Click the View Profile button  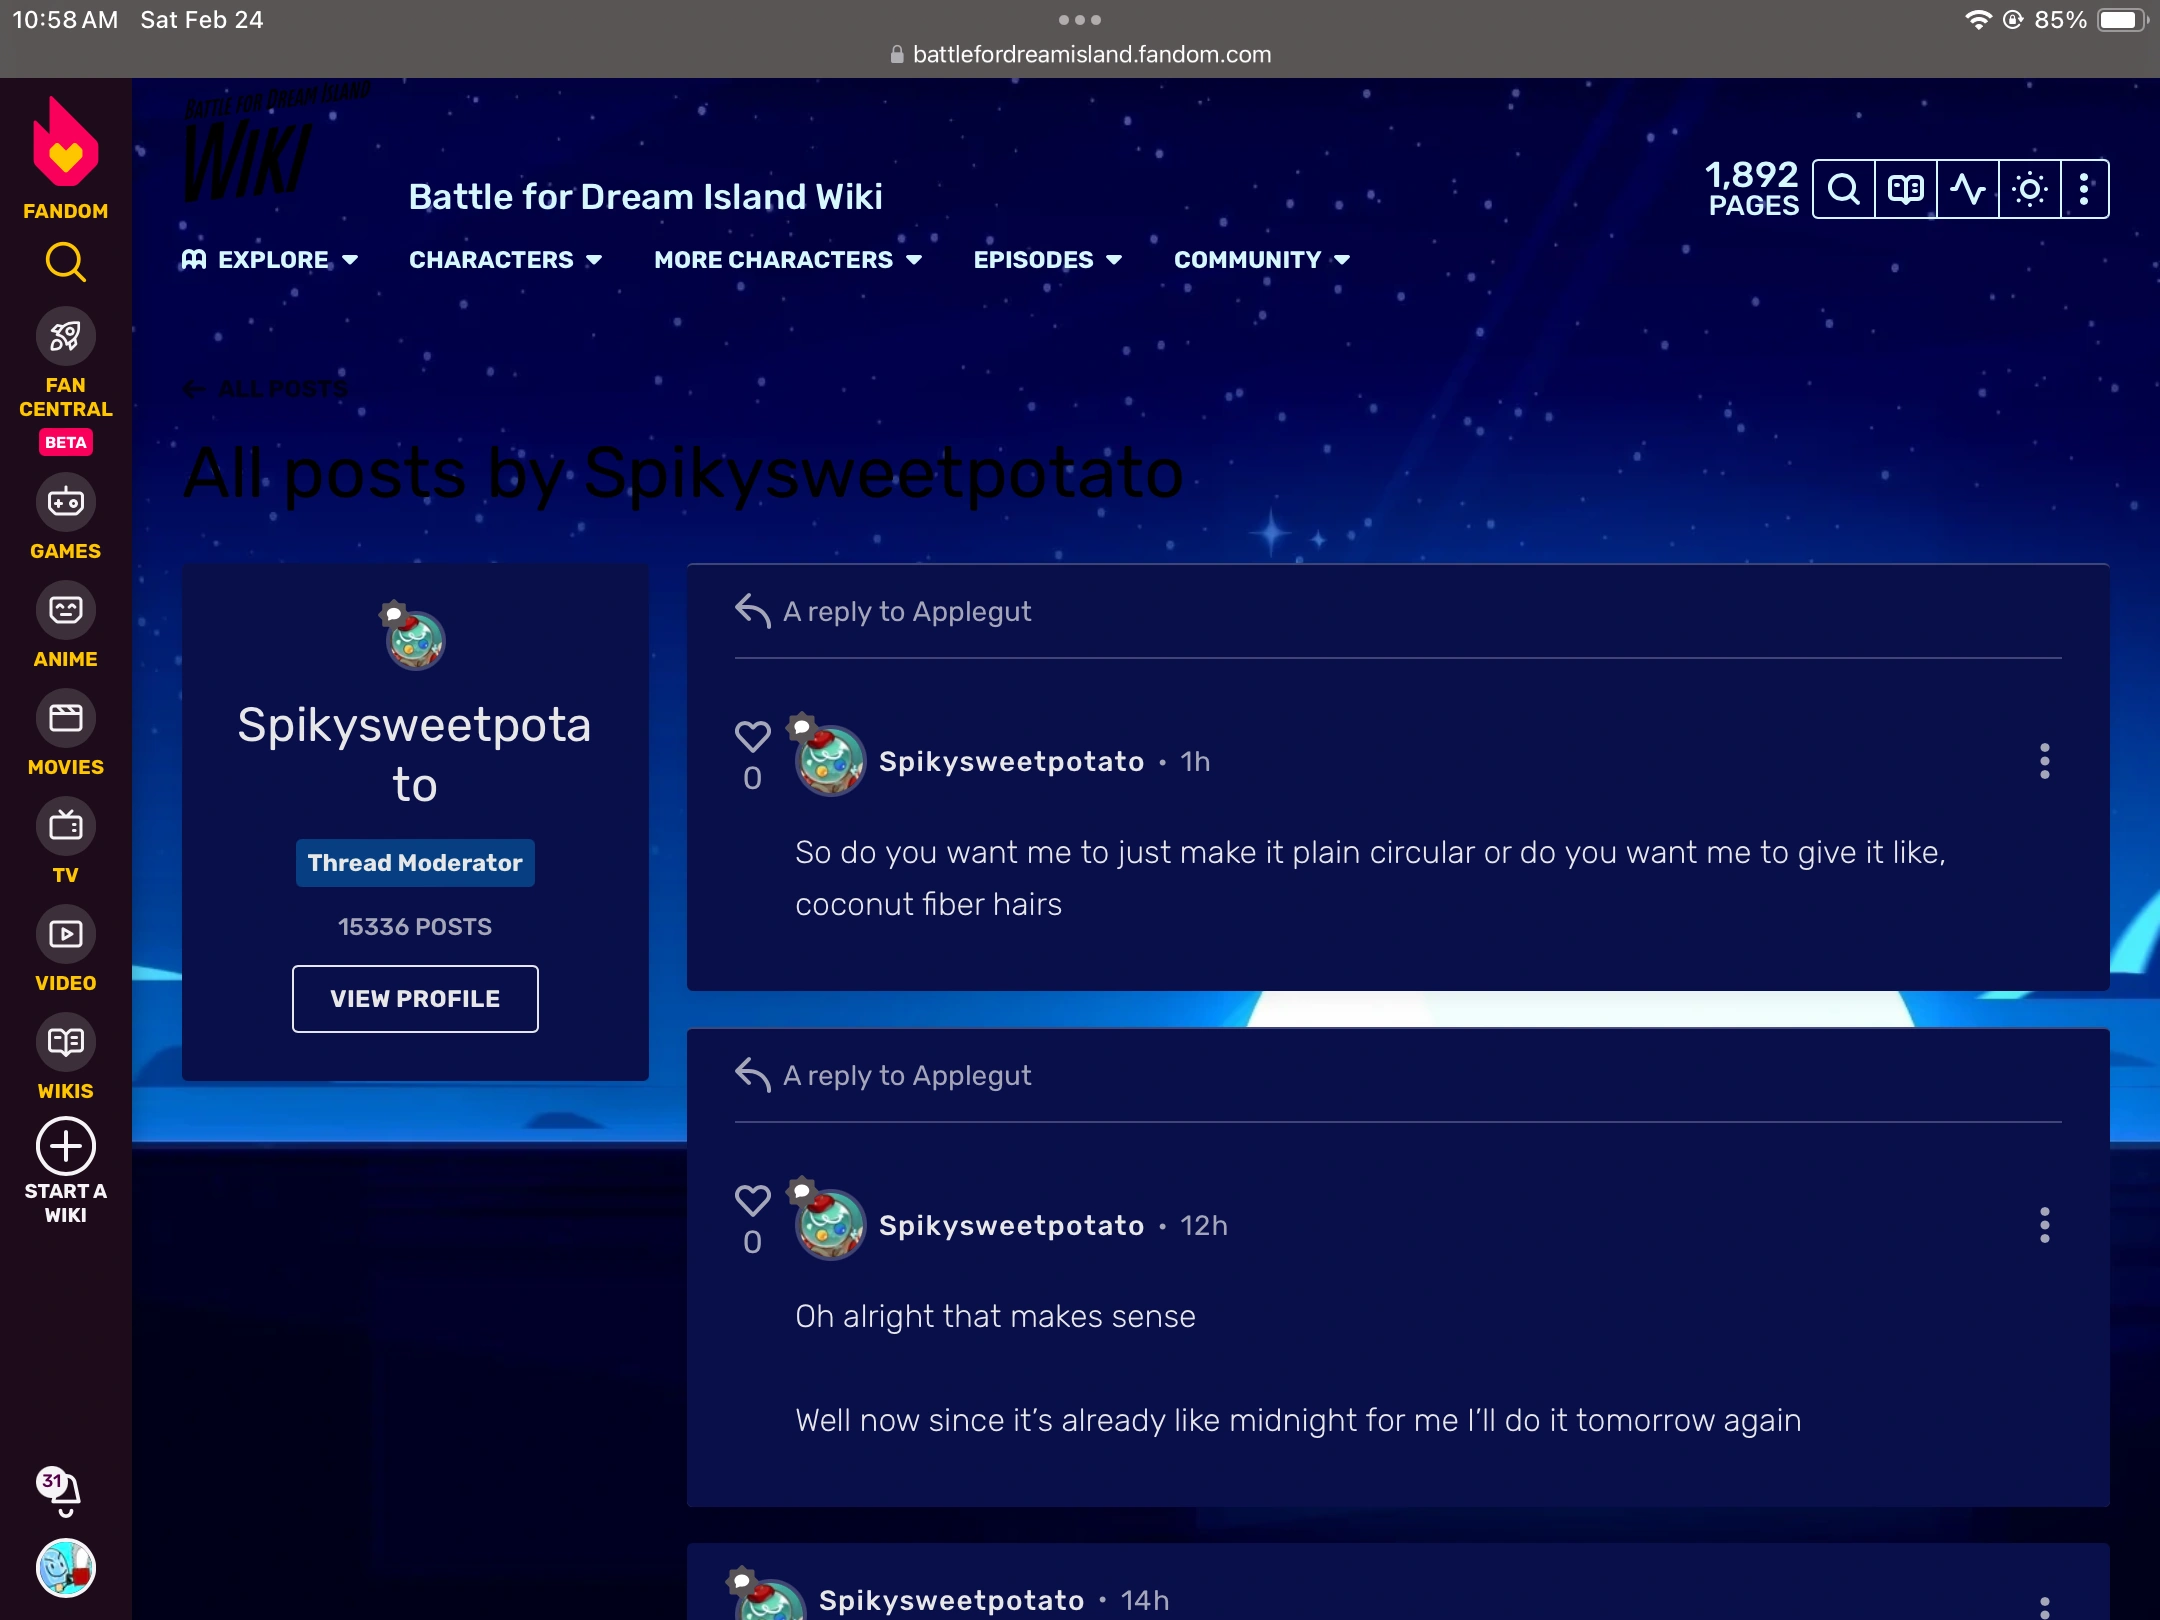(415, 998)
